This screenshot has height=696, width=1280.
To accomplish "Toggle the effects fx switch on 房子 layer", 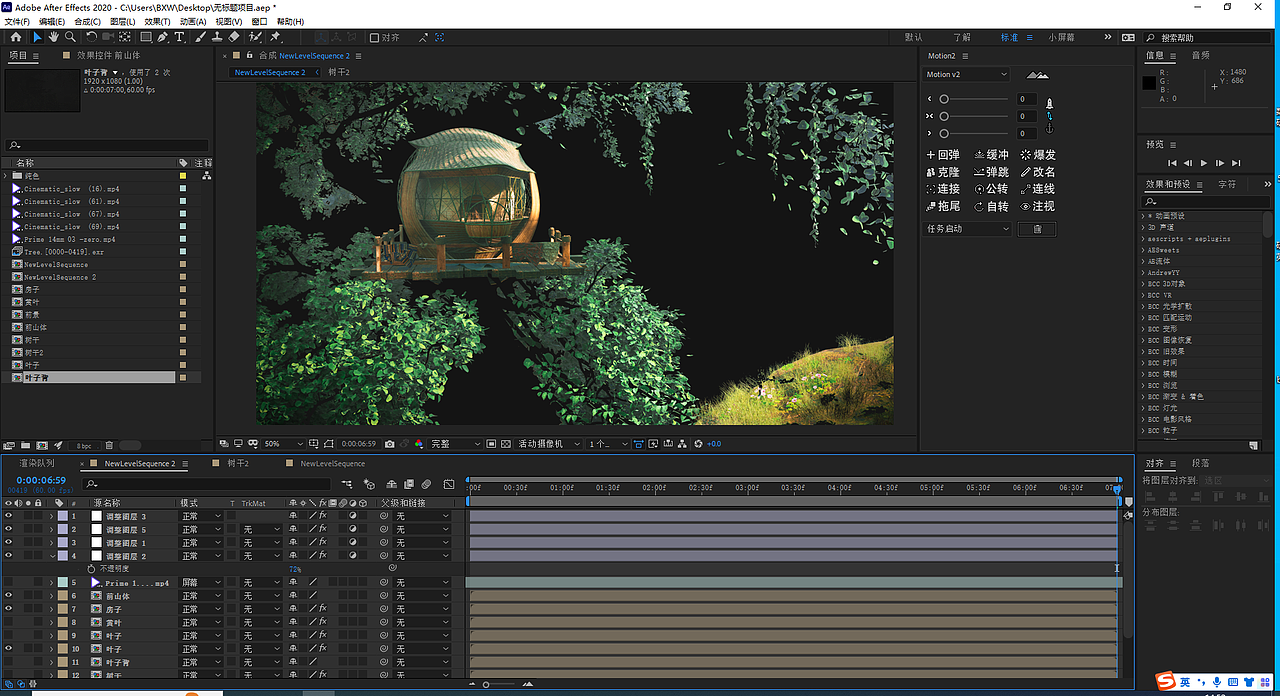I will [323, 609].
